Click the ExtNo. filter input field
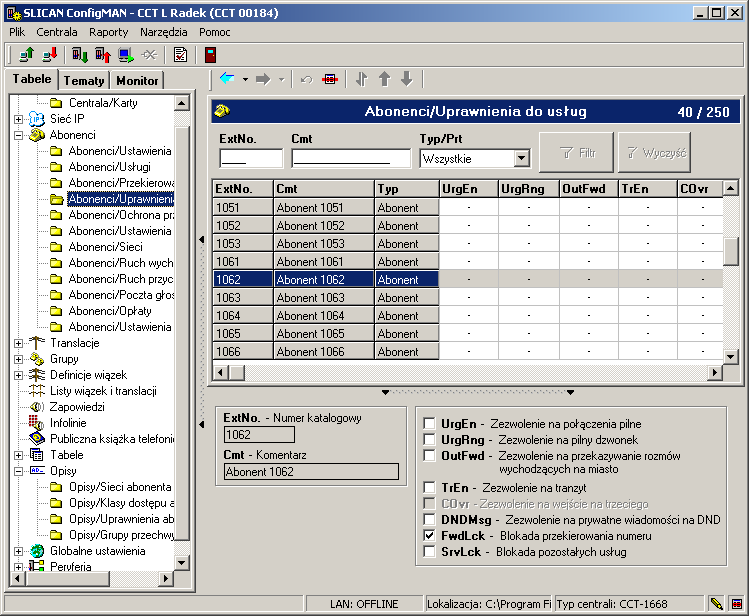The height and width of the screenshot is (616, 749). pos(251,158)
